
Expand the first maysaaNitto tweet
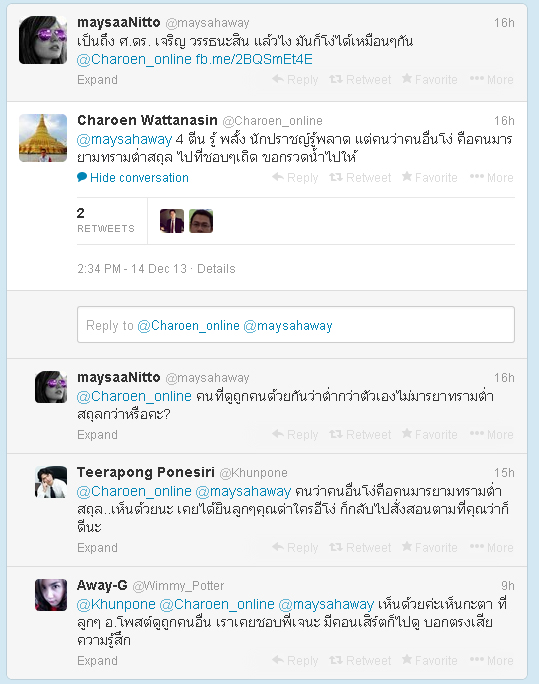tap(97, 80)
